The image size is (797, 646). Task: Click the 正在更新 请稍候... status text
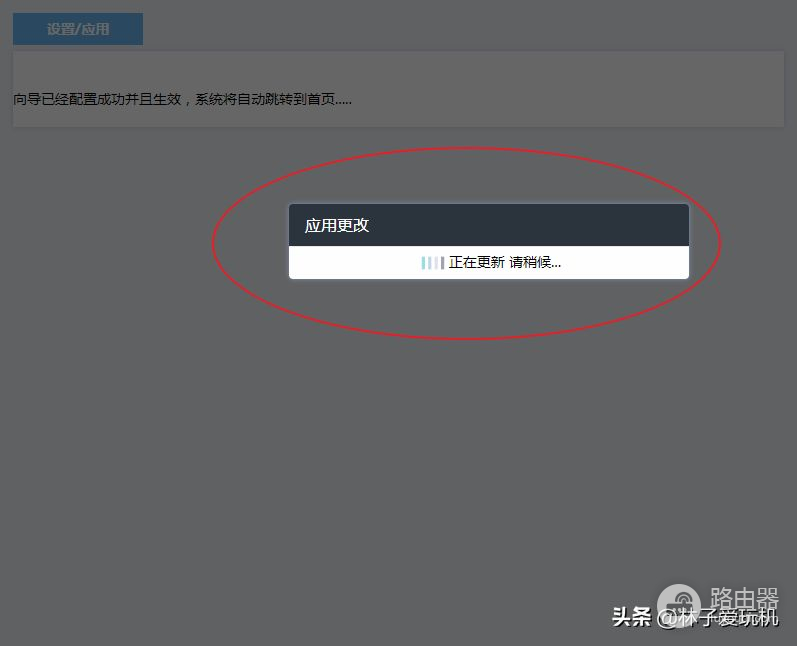tap(504, 263)
